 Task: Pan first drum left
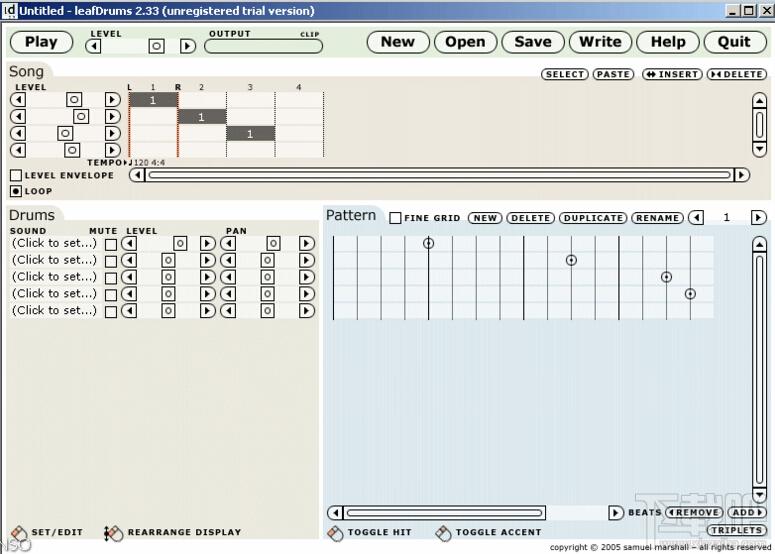pyautogui.click(x=228, y=243)
